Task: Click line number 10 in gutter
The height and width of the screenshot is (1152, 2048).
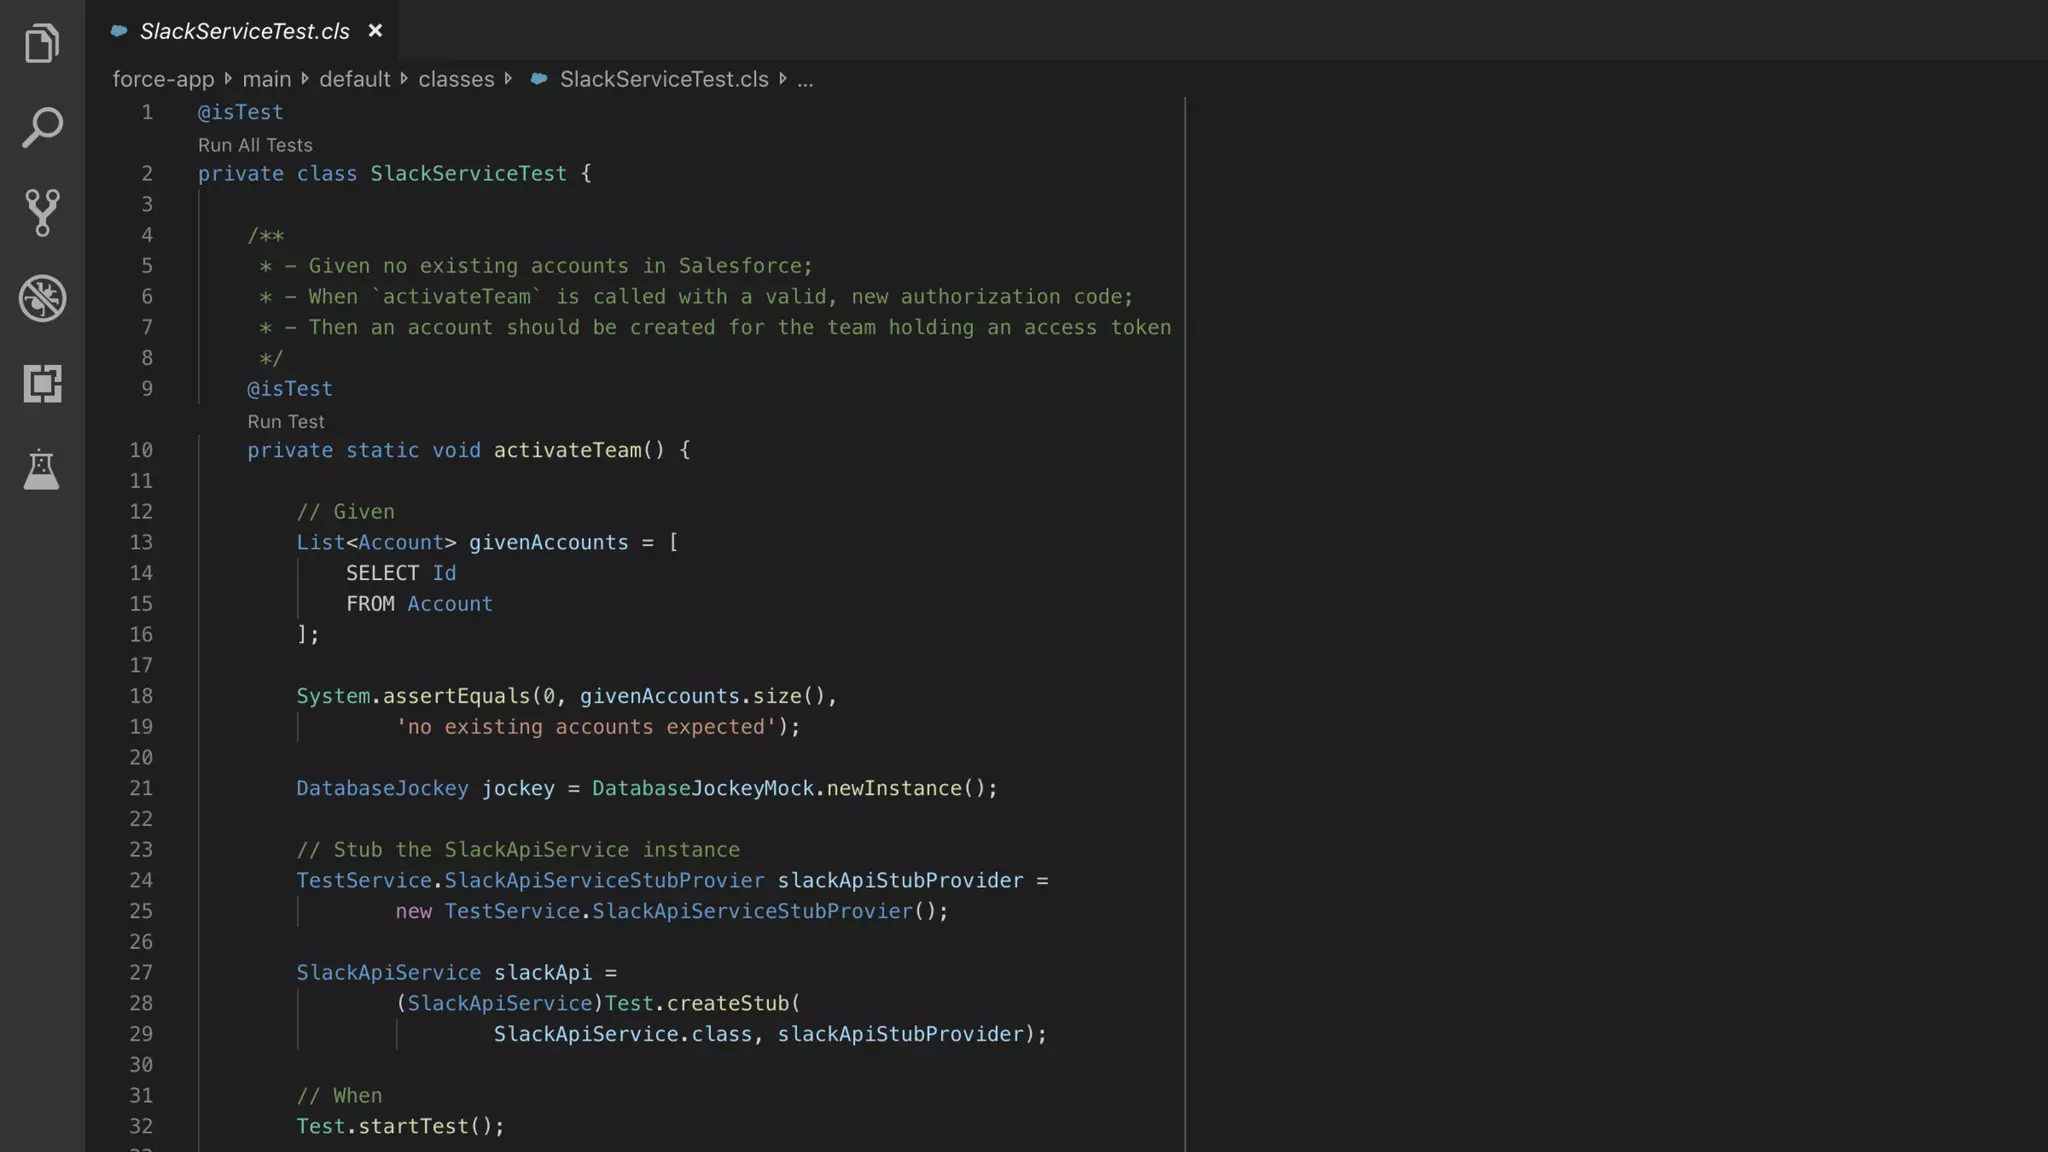Action: tap(141, 450)
